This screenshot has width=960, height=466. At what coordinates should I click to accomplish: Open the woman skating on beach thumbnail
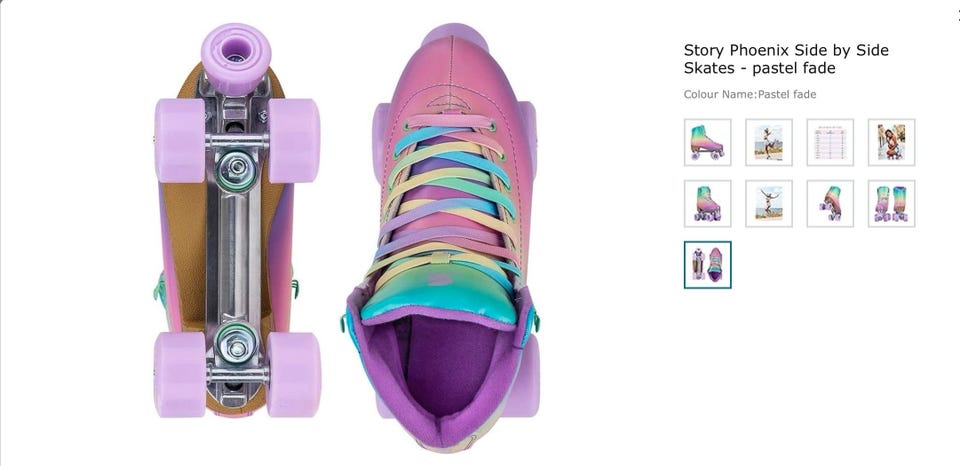pyautogui.click(x=769, y=142)
